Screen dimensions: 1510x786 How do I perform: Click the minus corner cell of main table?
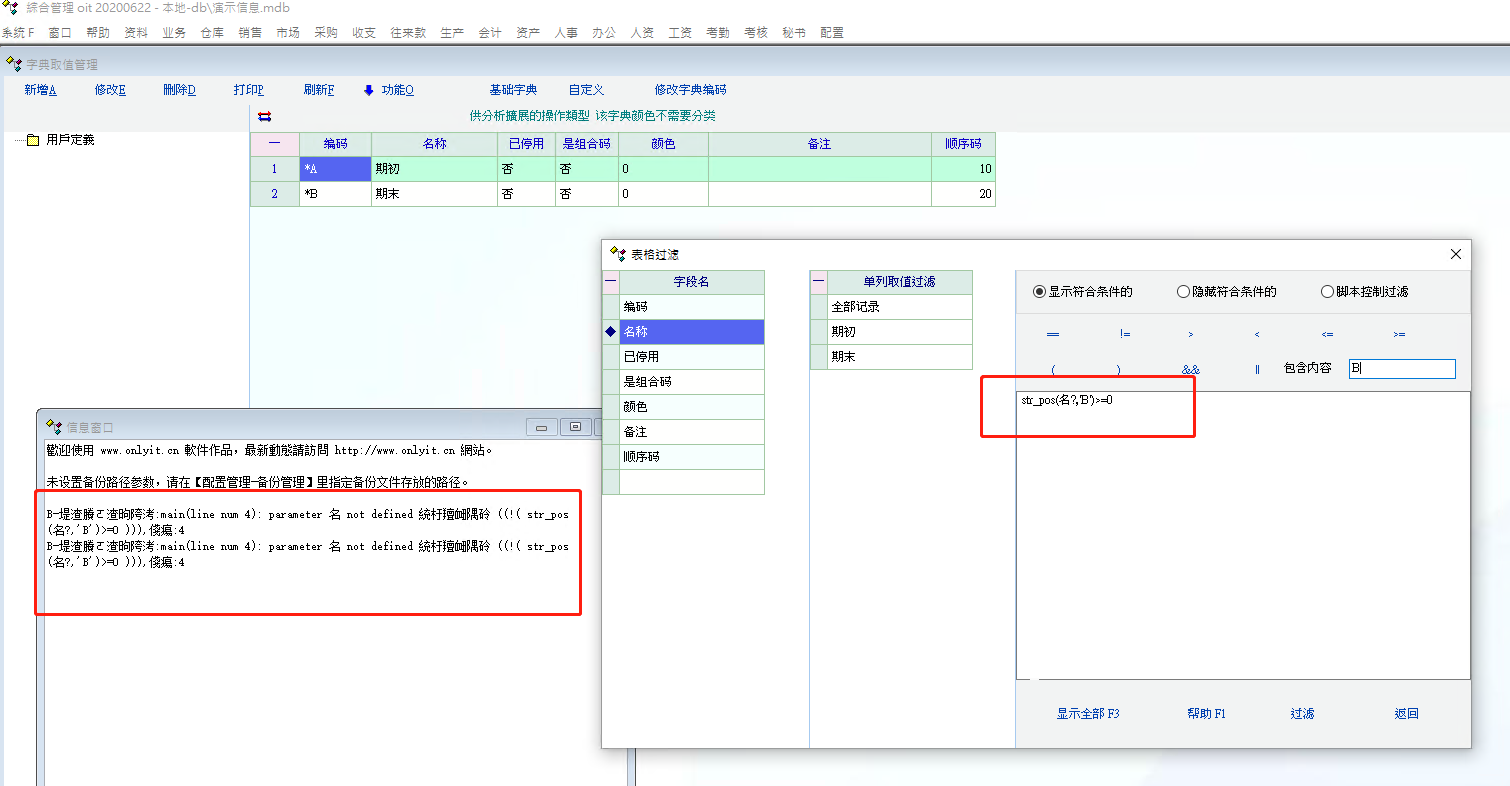(x=274, y=144)
